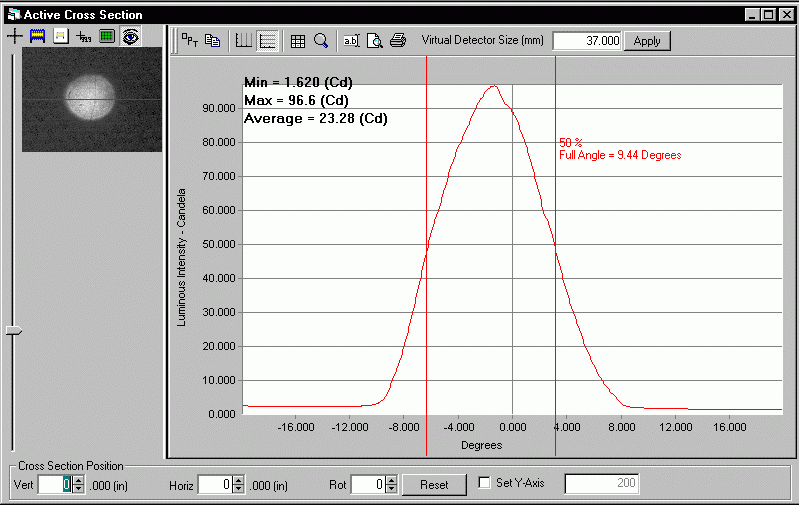Click the beam spot image thumbnail
This screenshot has height=505, width=799.
click(x=92, y=99)
